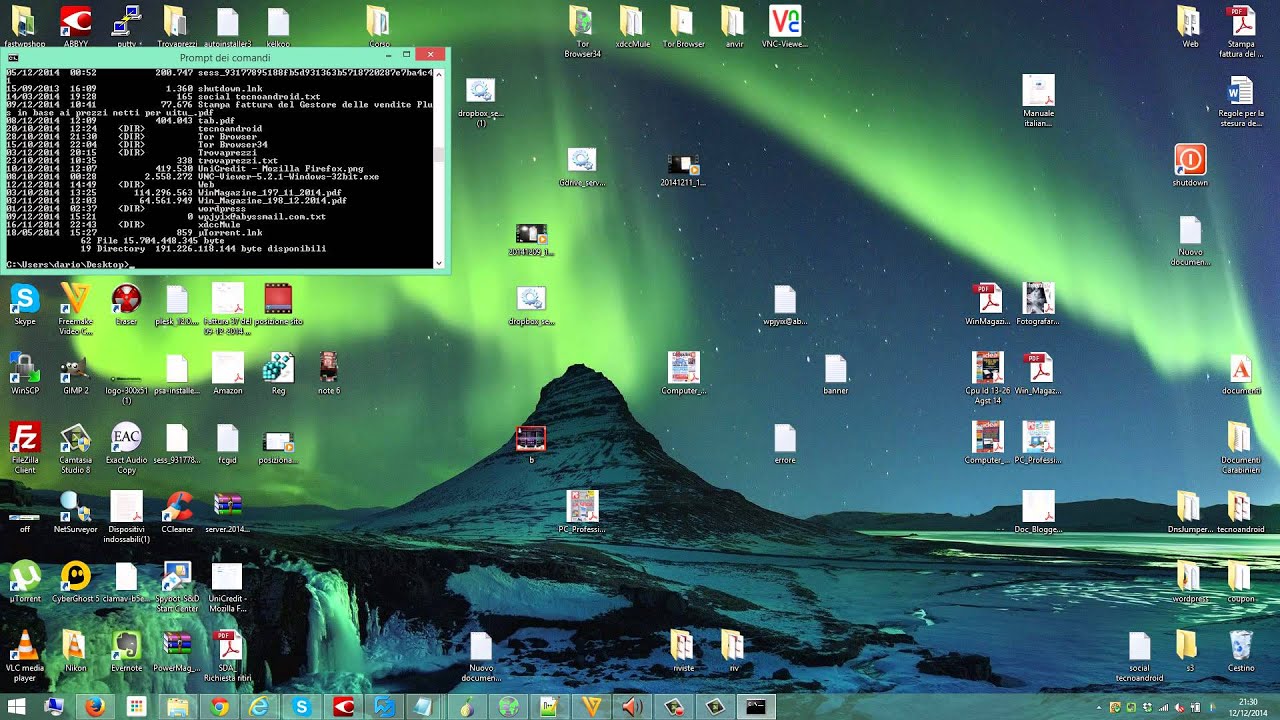This screenshot has height=720, width=1280.
Task: Show hidden system tray icons arrow
Action: tap(1099, 708)
